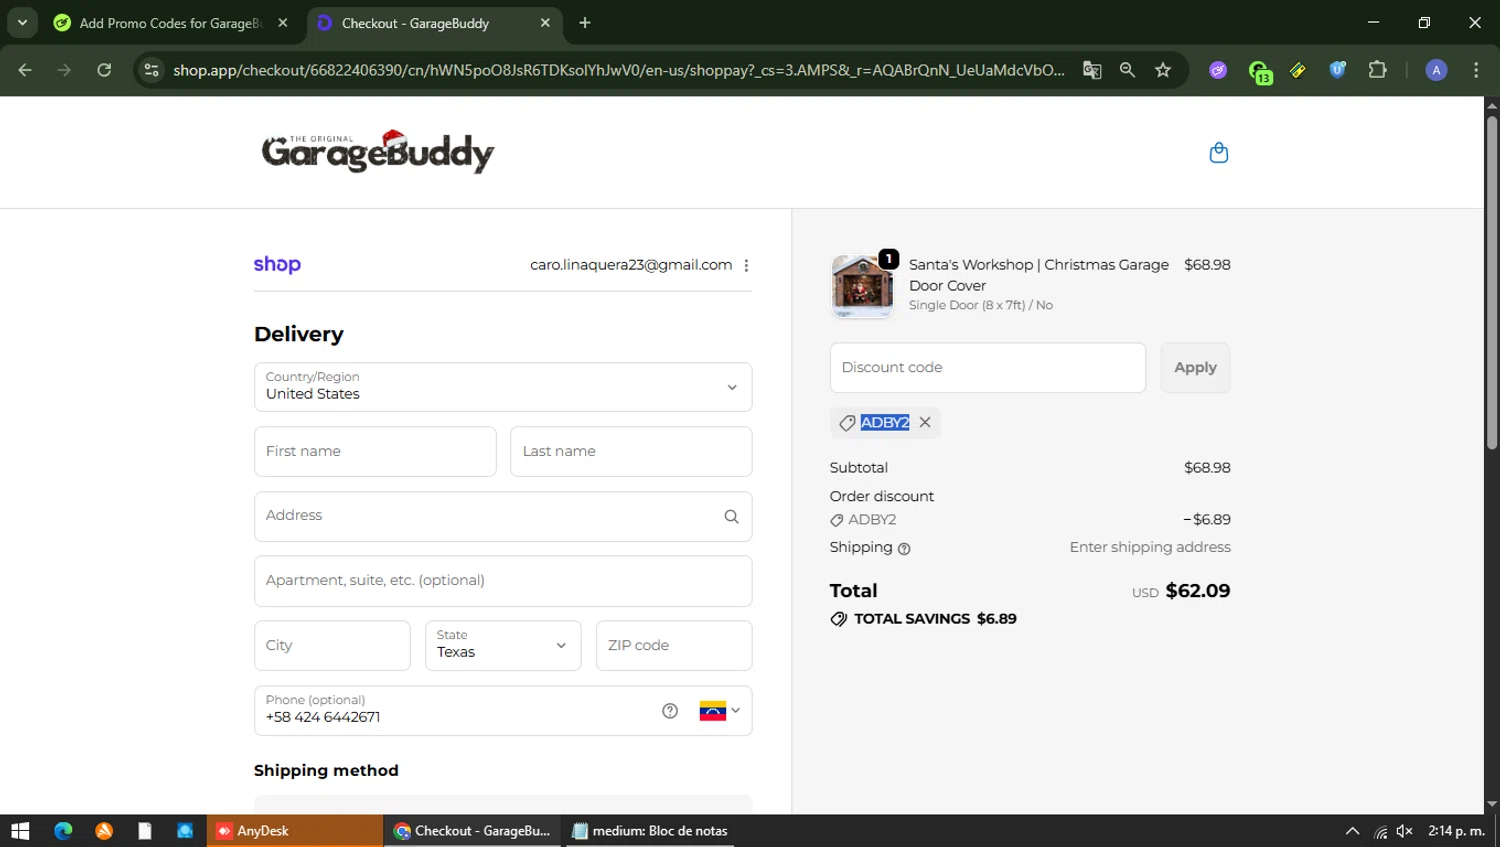The width and height of the screenshot is (1500, 847).
Task: Click the Shop Pay logo
Action: [277, 264]
